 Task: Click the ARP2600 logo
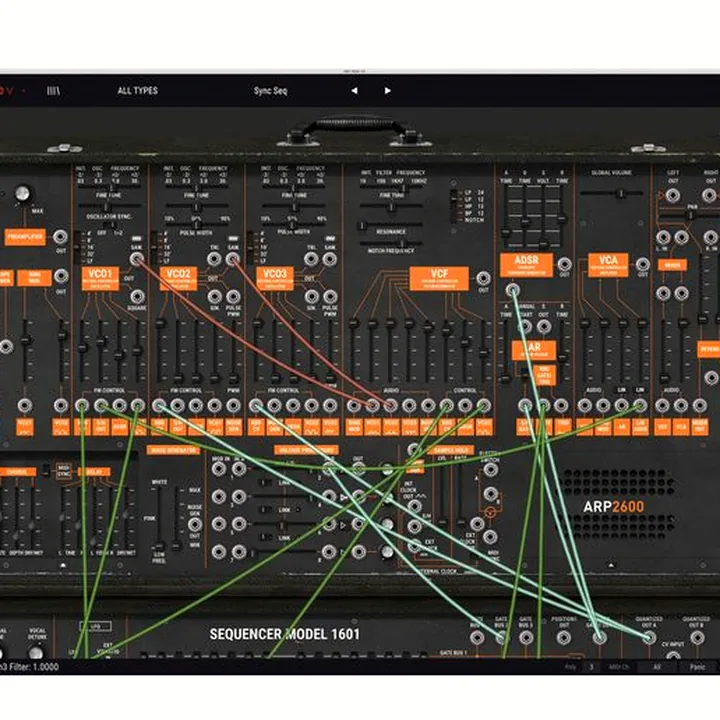point(613,507)
